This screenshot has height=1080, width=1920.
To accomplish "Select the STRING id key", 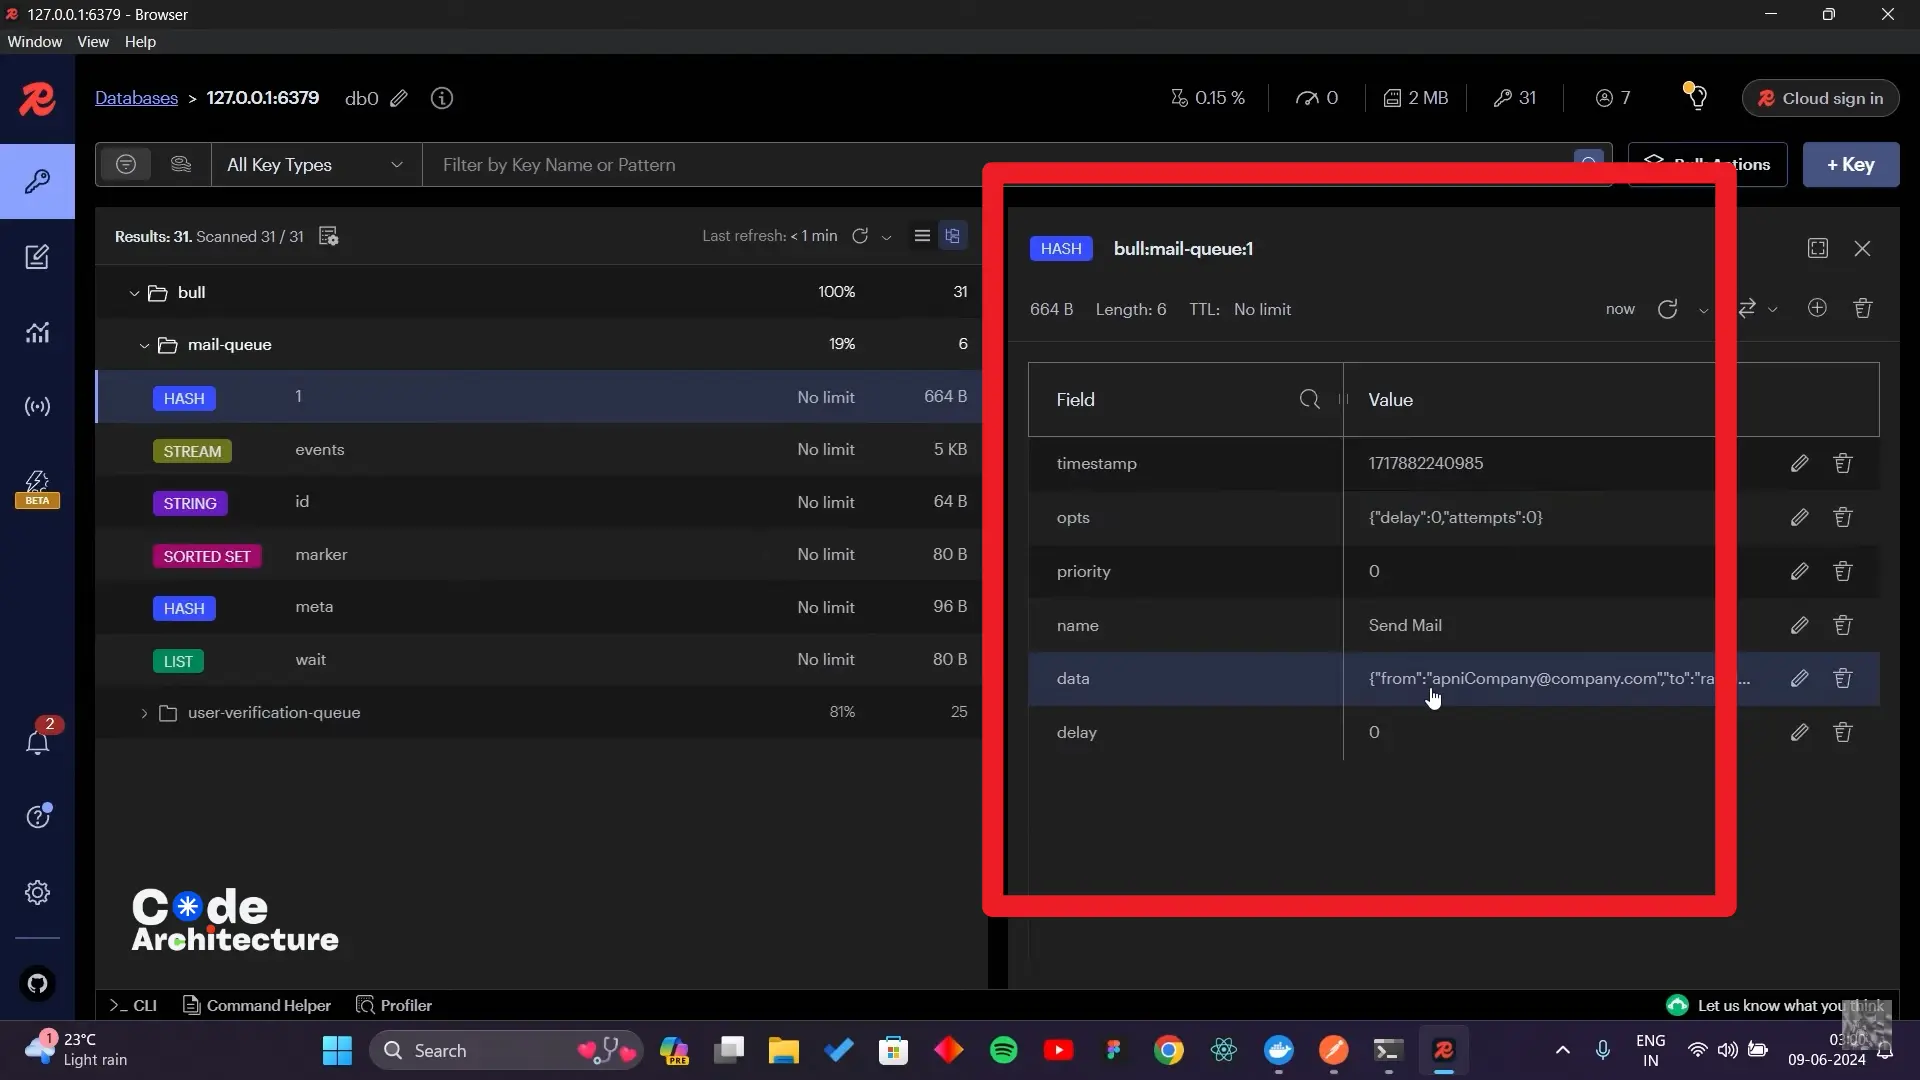I will tap(539, 502).
